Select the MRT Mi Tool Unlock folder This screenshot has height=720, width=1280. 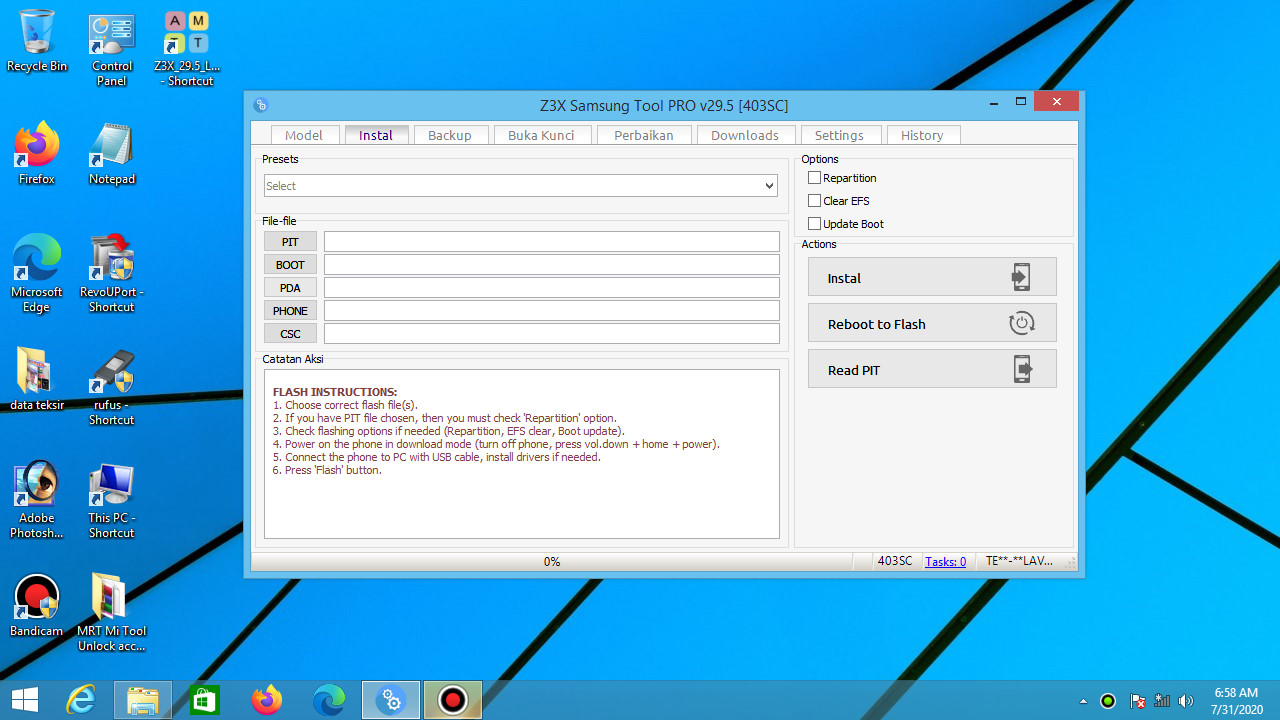coord(112,613)
